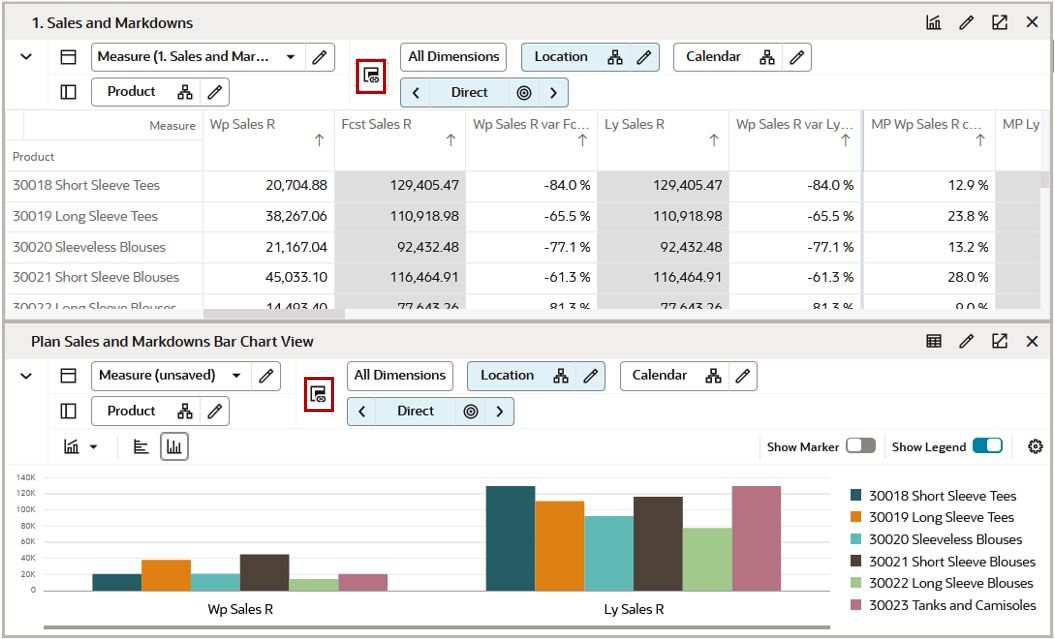Select the Location dimension in the top view
This screenshot has height=639, width=1055.
(x=561, y=57)
